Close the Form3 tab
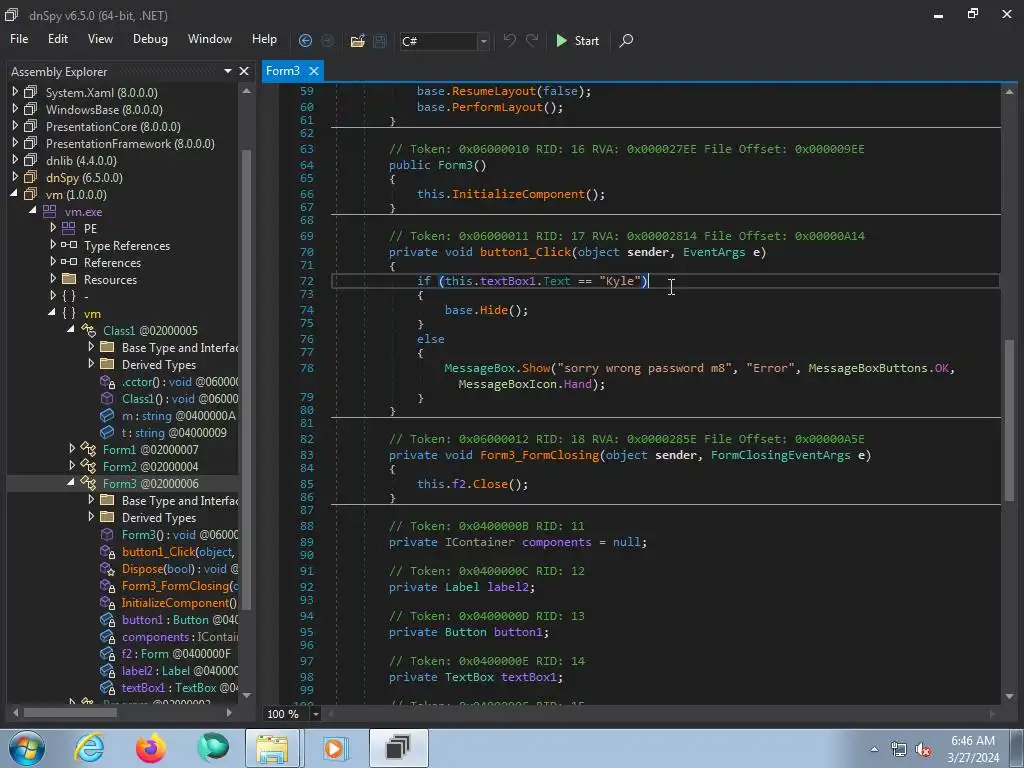 (x=313, y=71)
